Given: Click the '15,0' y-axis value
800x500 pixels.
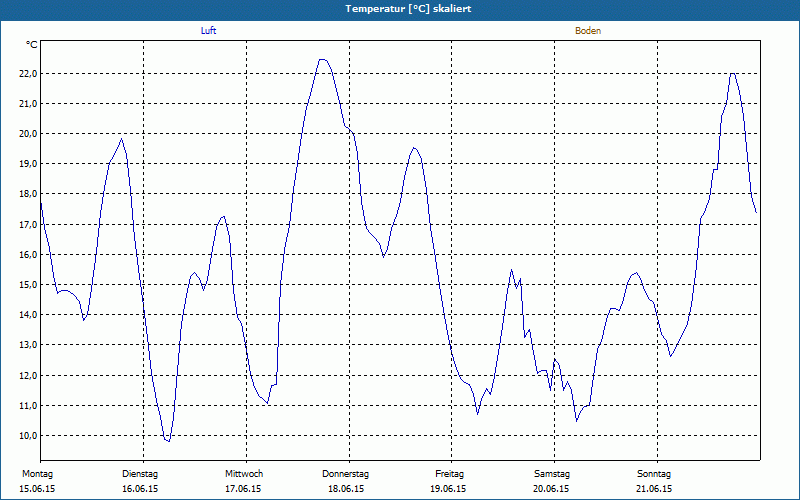Looking at the screenshot, I should [28, 285].
